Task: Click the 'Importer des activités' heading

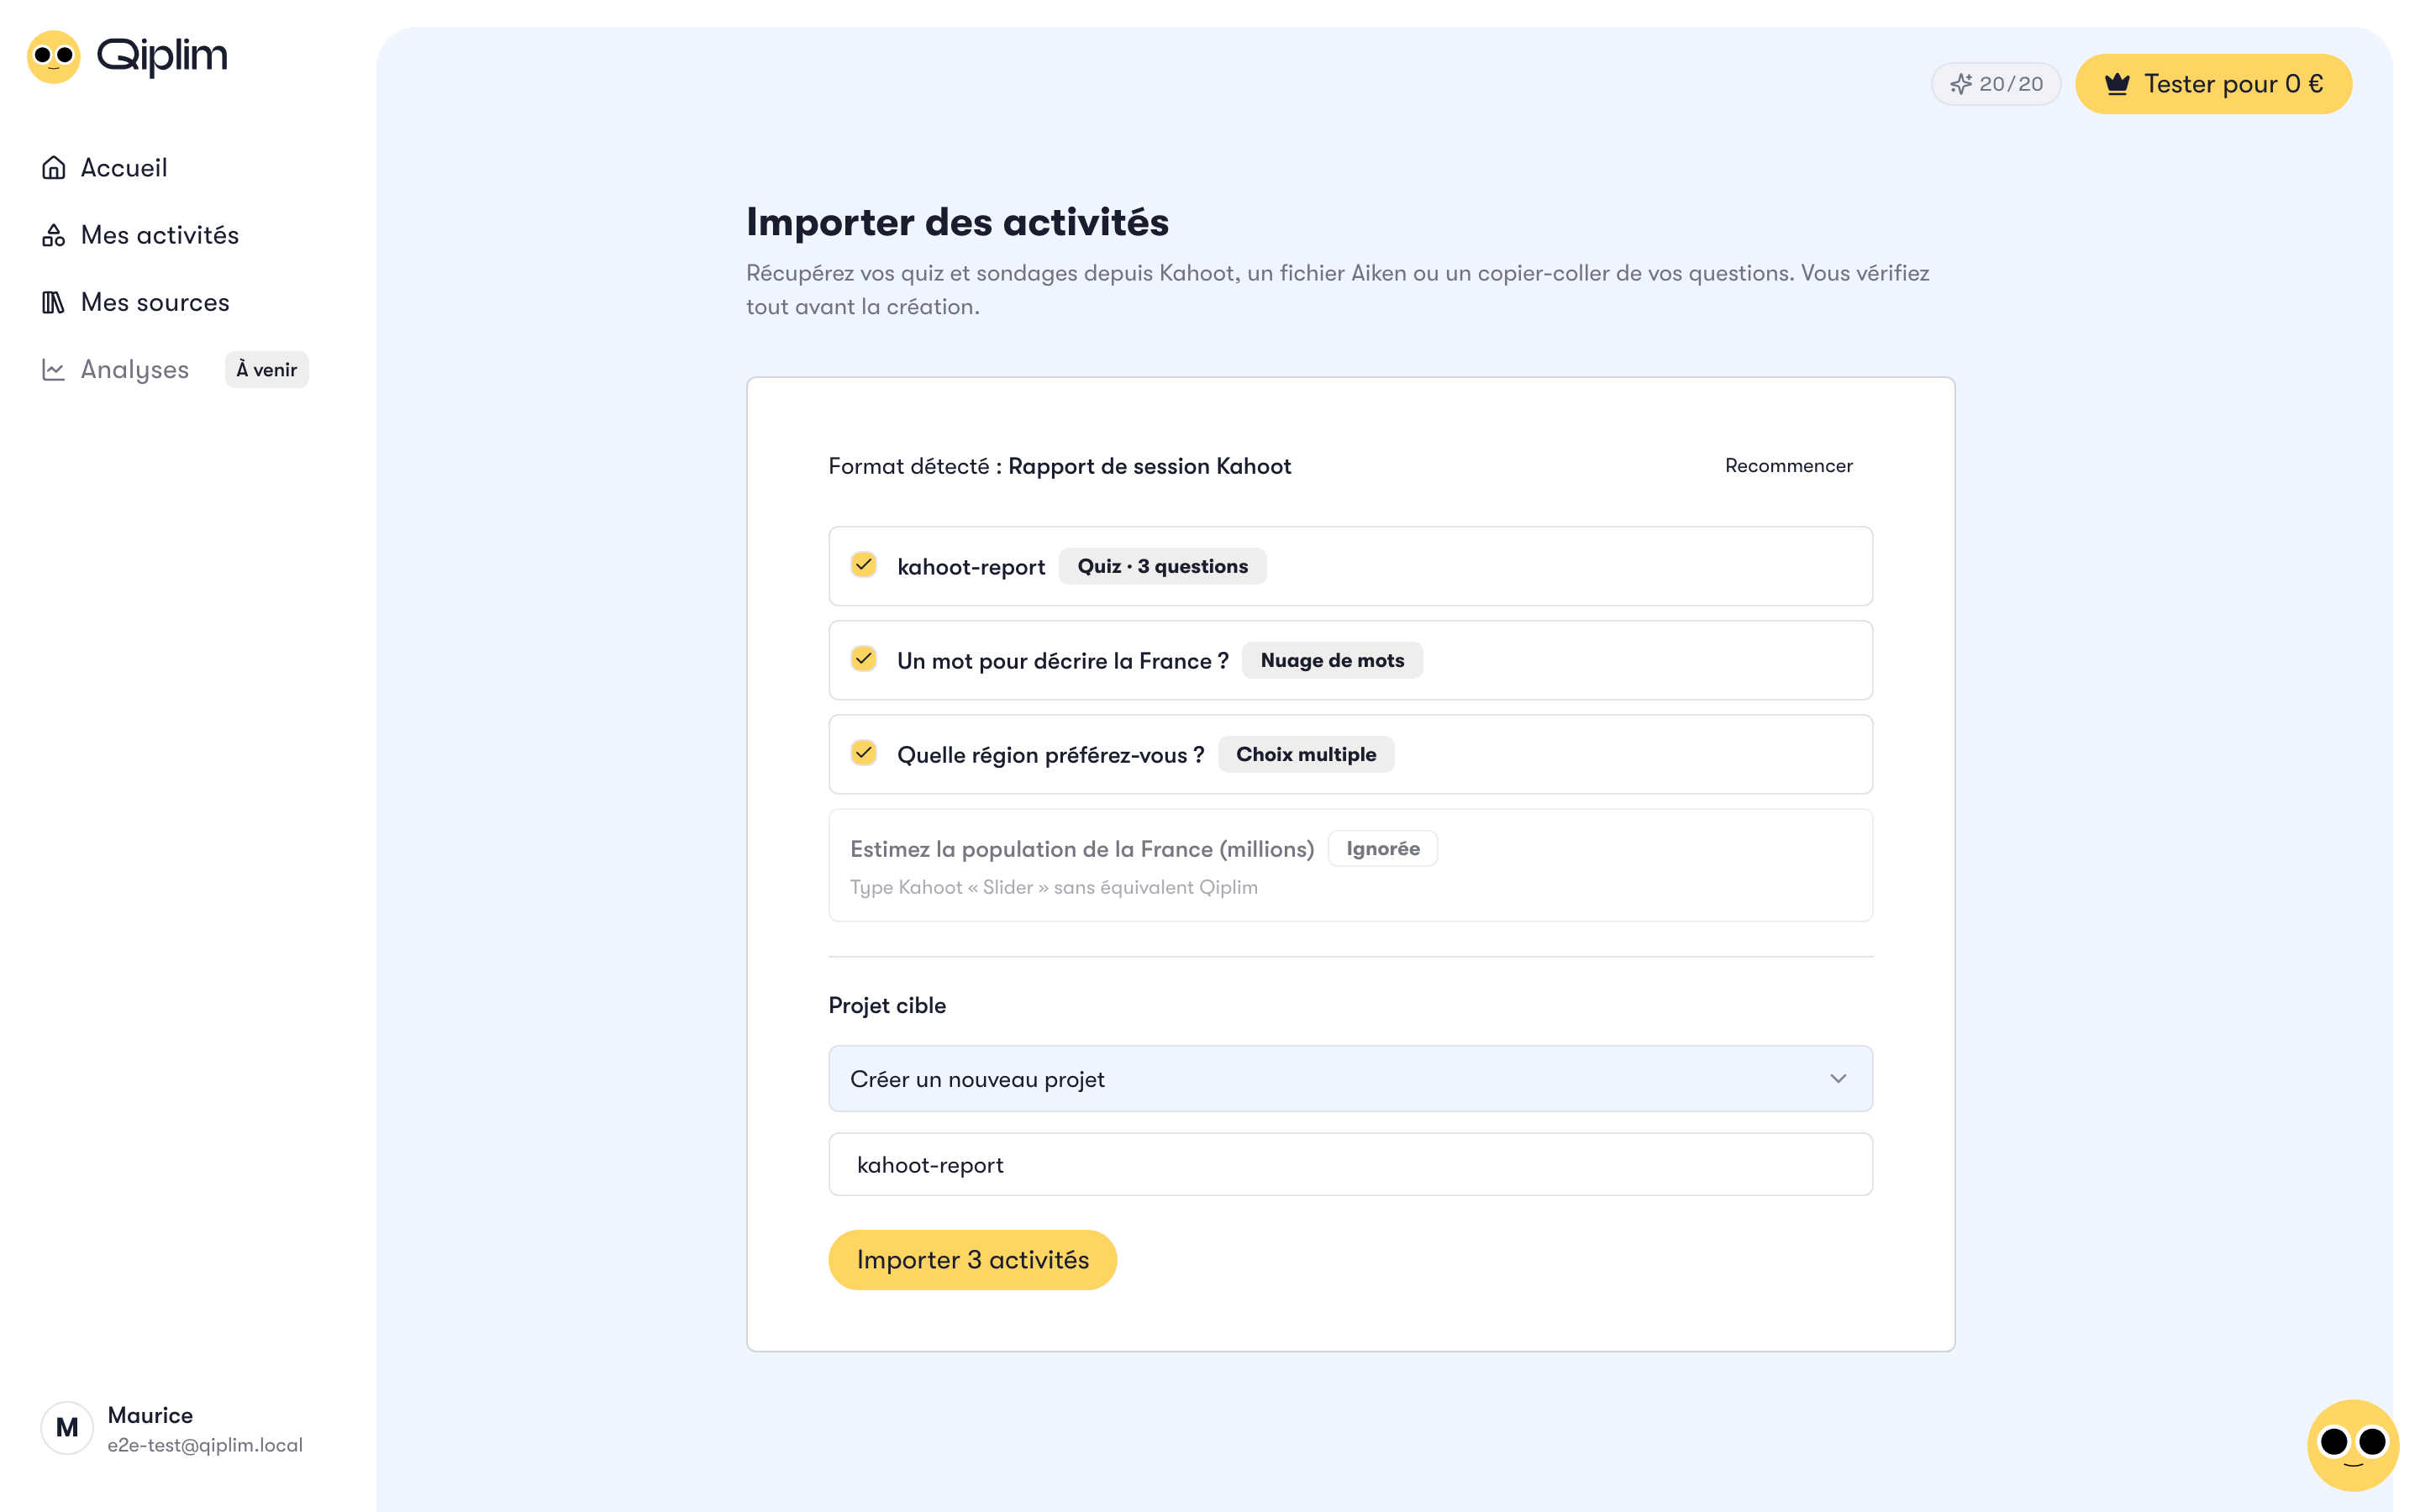Action: (x=957, y=222)
